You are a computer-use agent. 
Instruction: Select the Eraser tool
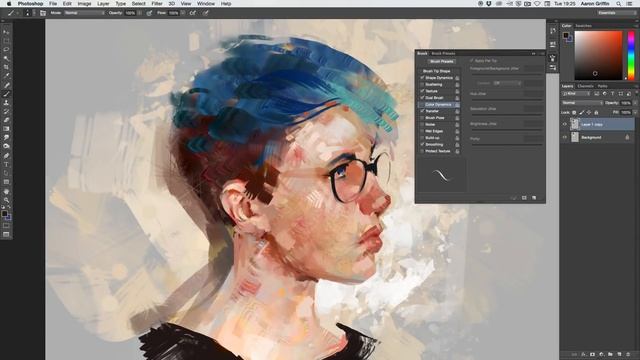[6, 120]
